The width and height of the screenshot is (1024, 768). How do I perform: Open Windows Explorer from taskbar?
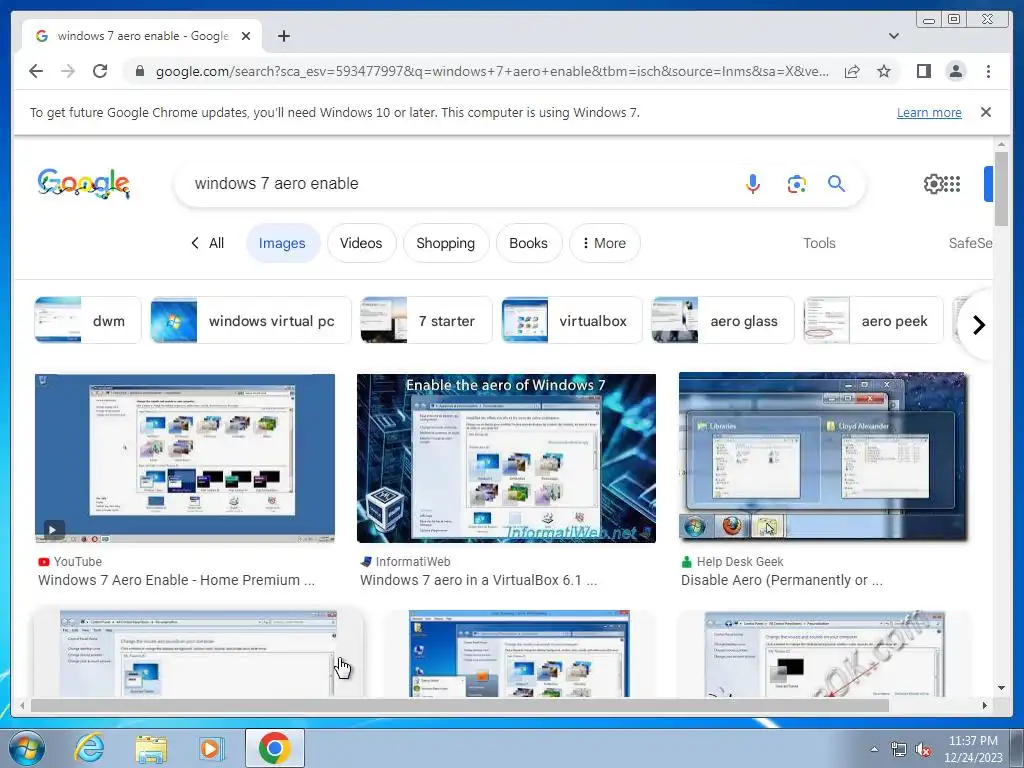coord(151,749)
